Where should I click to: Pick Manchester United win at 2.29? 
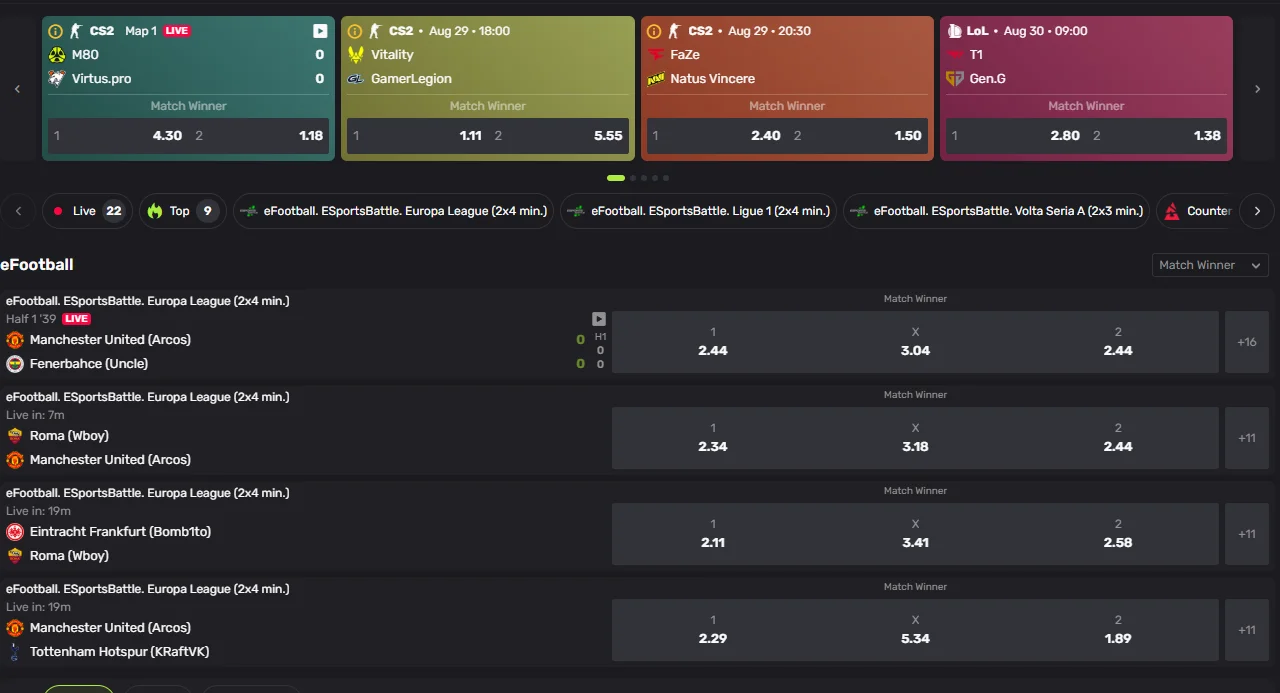[x=713, y=630]
